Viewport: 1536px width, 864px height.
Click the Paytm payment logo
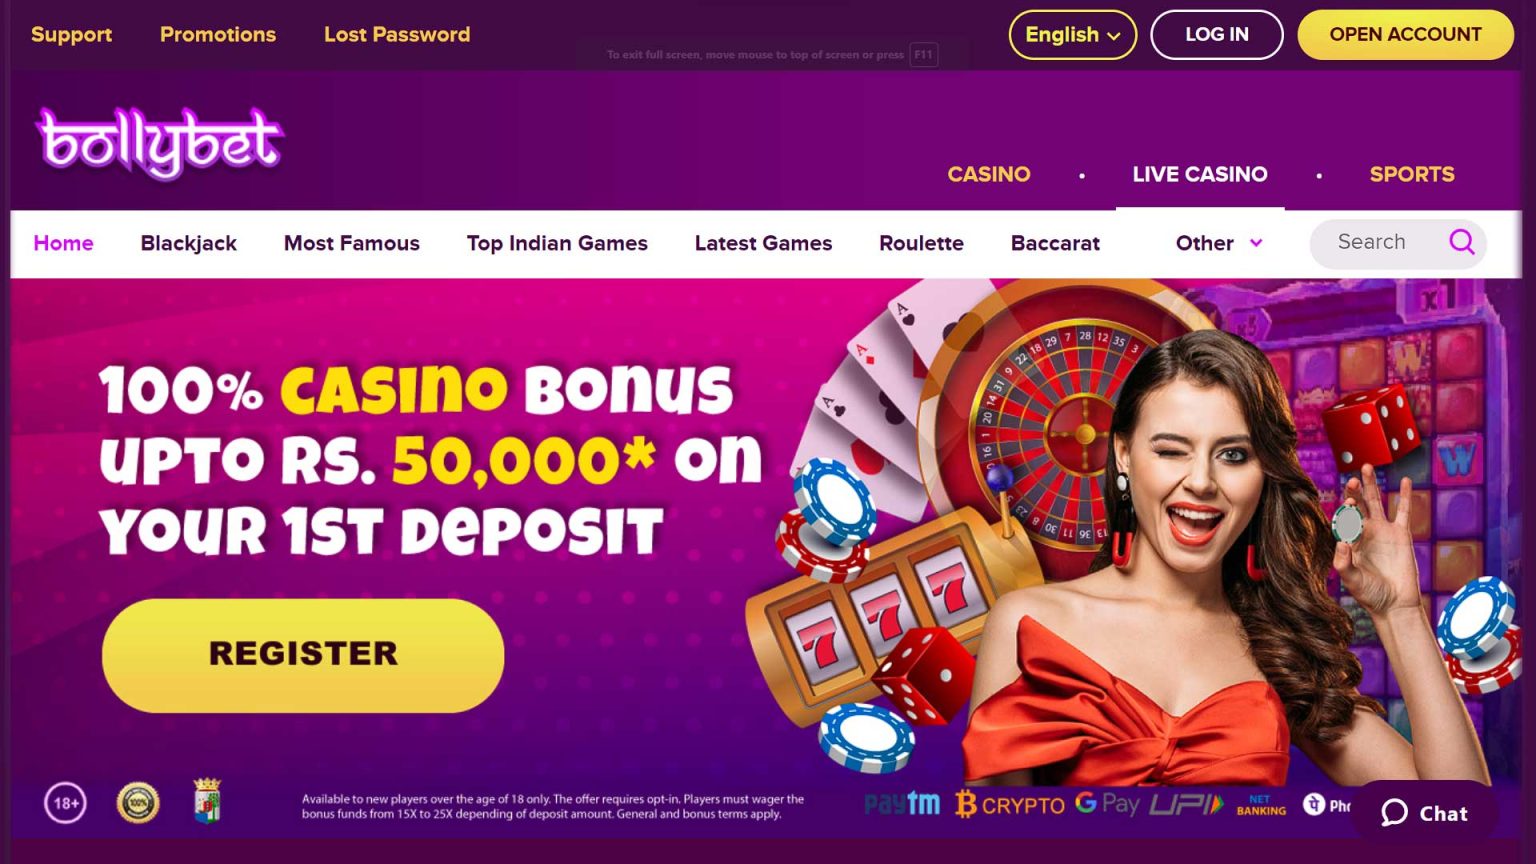click(902, 804)
